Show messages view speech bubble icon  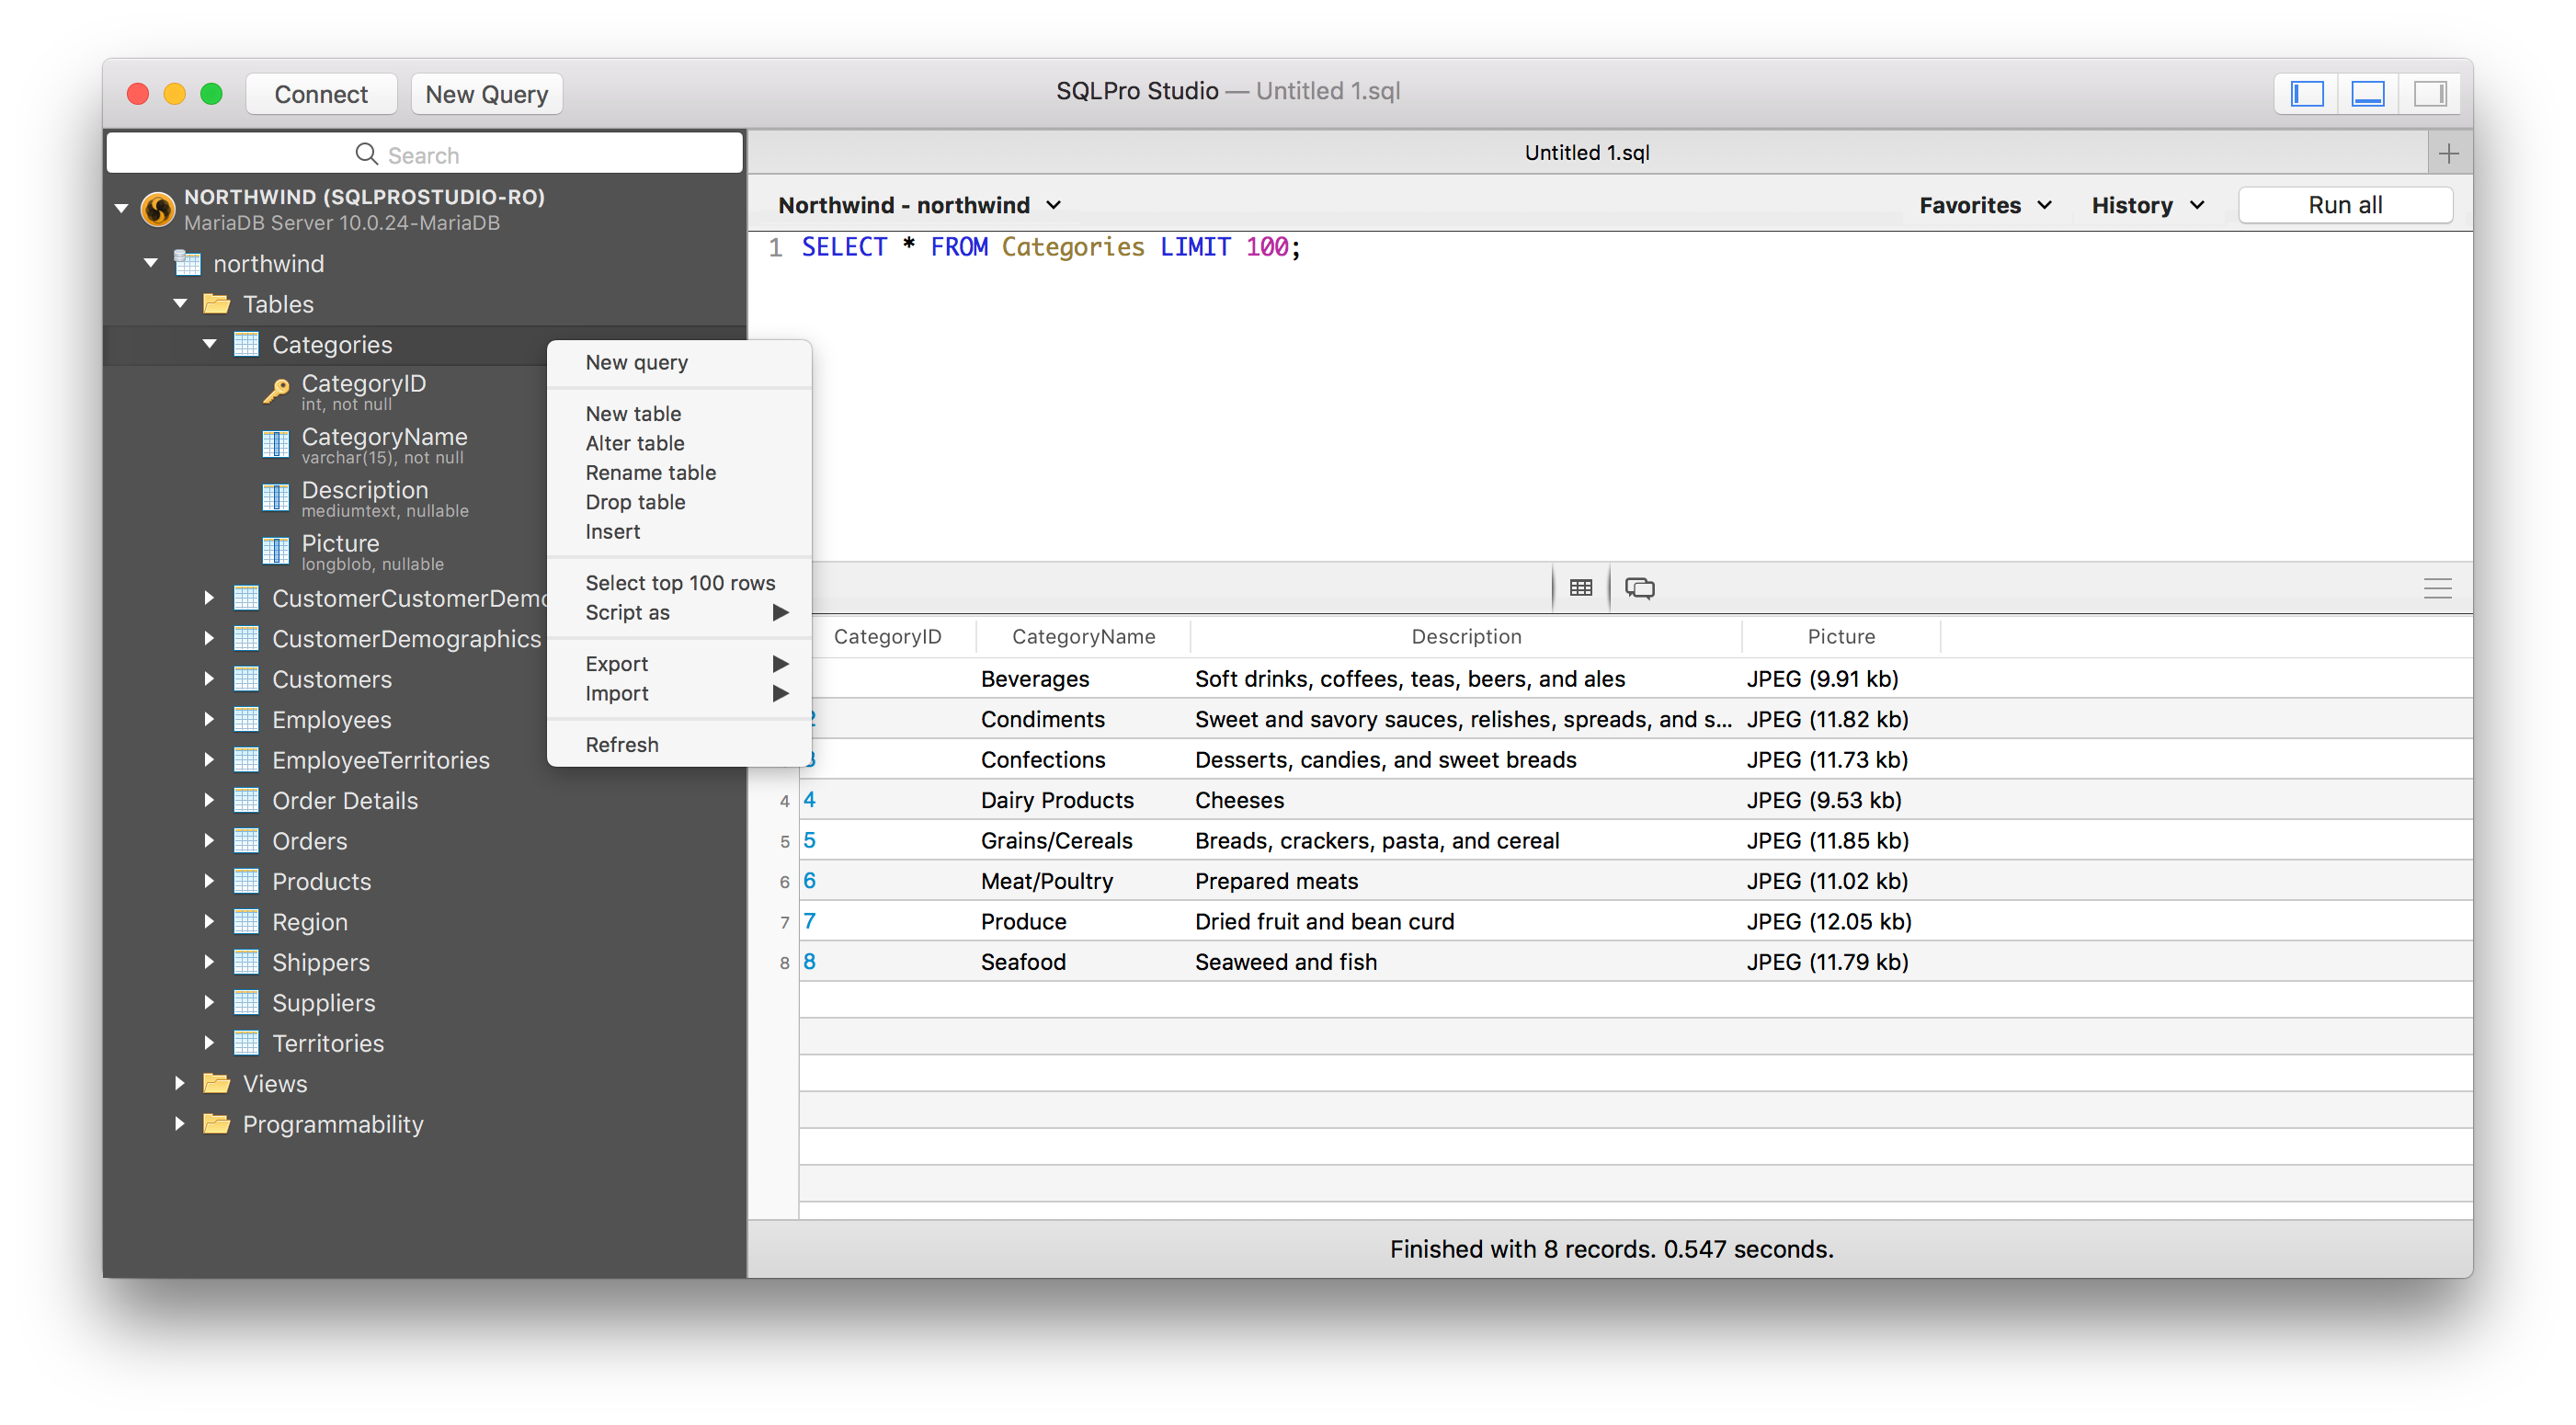pyautogui.click(x=1639, y=587)
